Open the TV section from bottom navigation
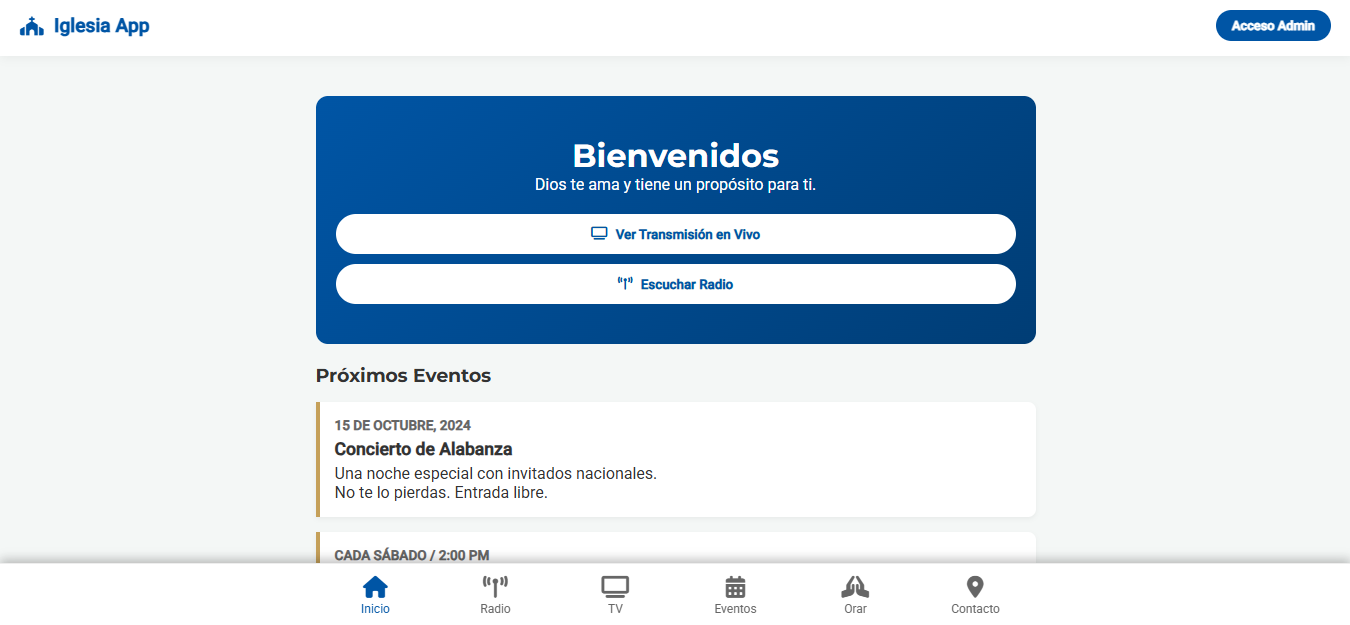Screen dimensions: 1350x625 (614, 595)
